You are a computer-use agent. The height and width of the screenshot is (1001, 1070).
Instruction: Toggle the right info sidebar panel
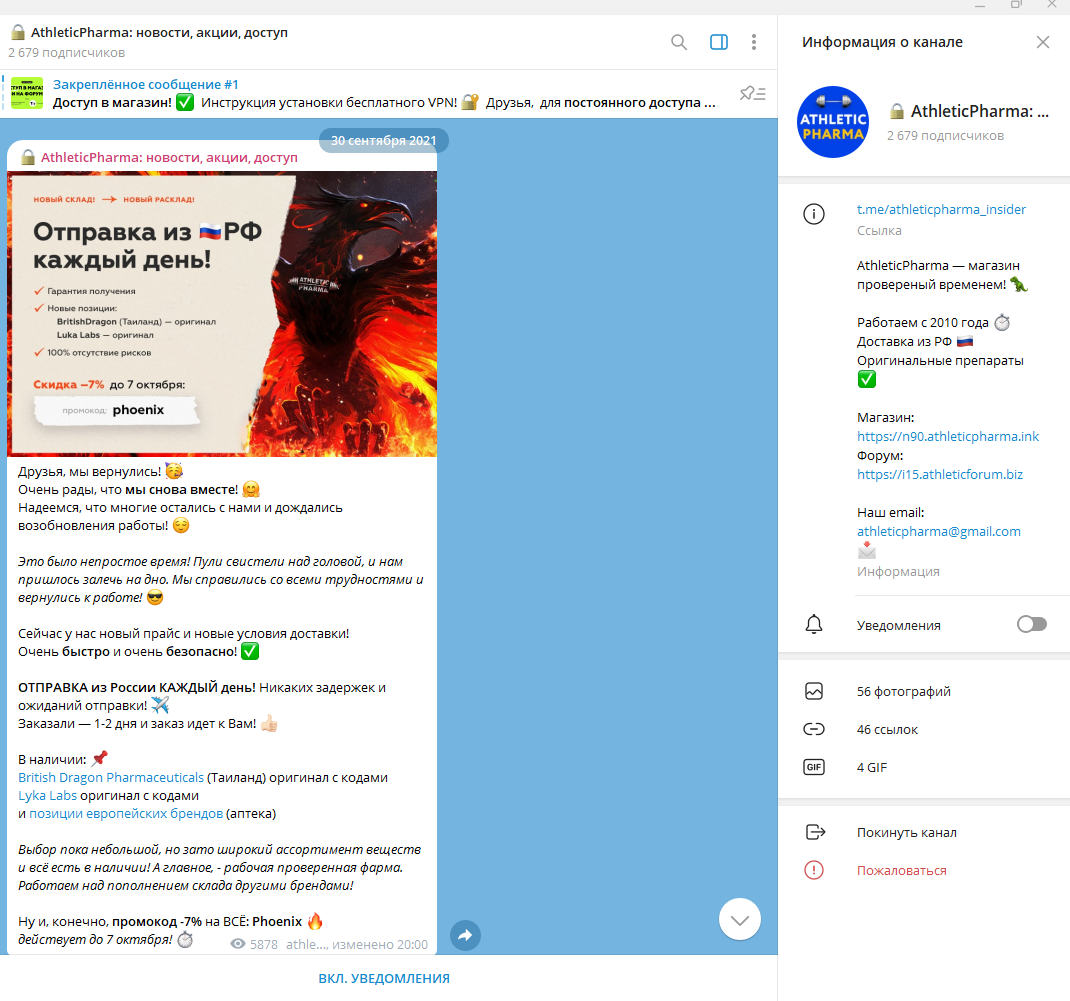718,42
